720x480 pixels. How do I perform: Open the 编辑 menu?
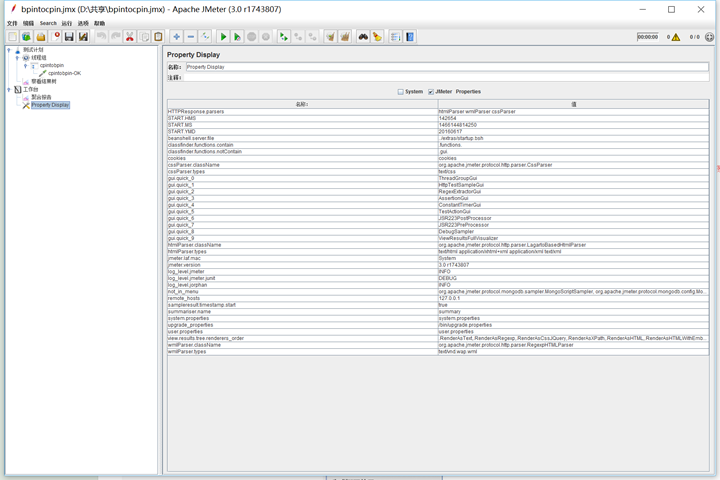[x=28, y=23]
